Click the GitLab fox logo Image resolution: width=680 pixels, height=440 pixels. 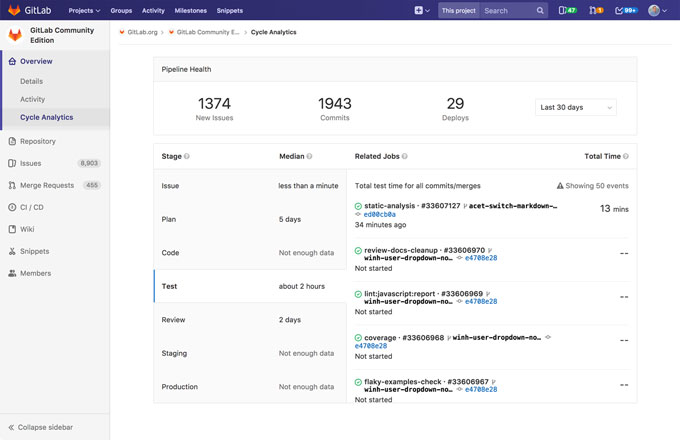(x=14, y=10)
